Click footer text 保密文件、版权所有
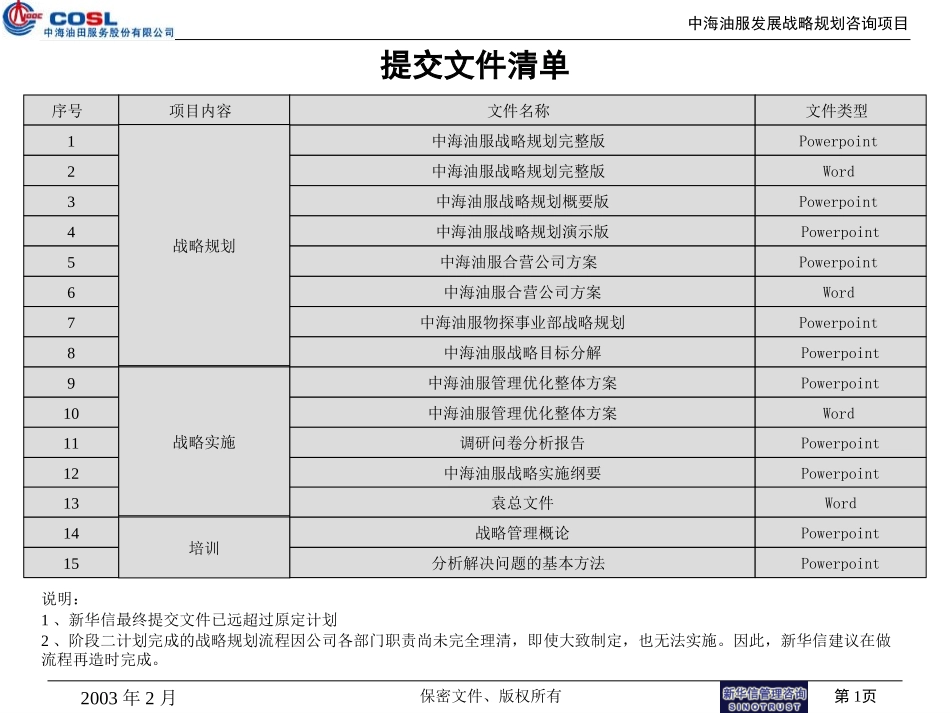950x713 pixels. point(491,696)
